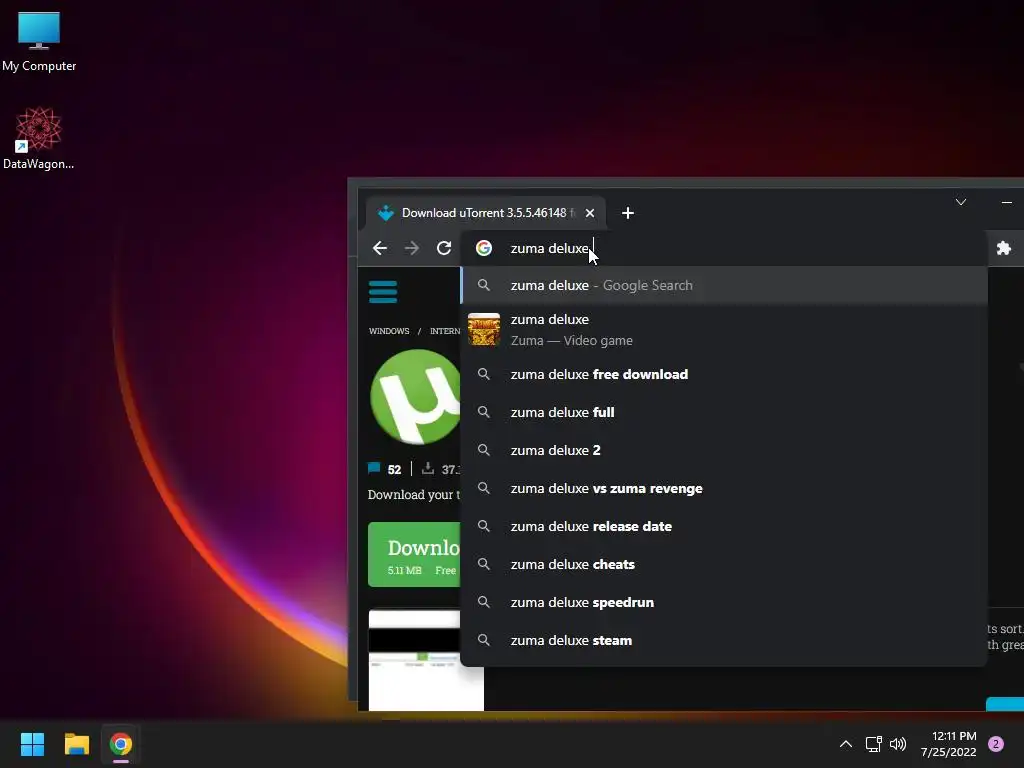This screenshot has height=768, width=1024.
Task: Open the volume tray icon
Action: 898,744
